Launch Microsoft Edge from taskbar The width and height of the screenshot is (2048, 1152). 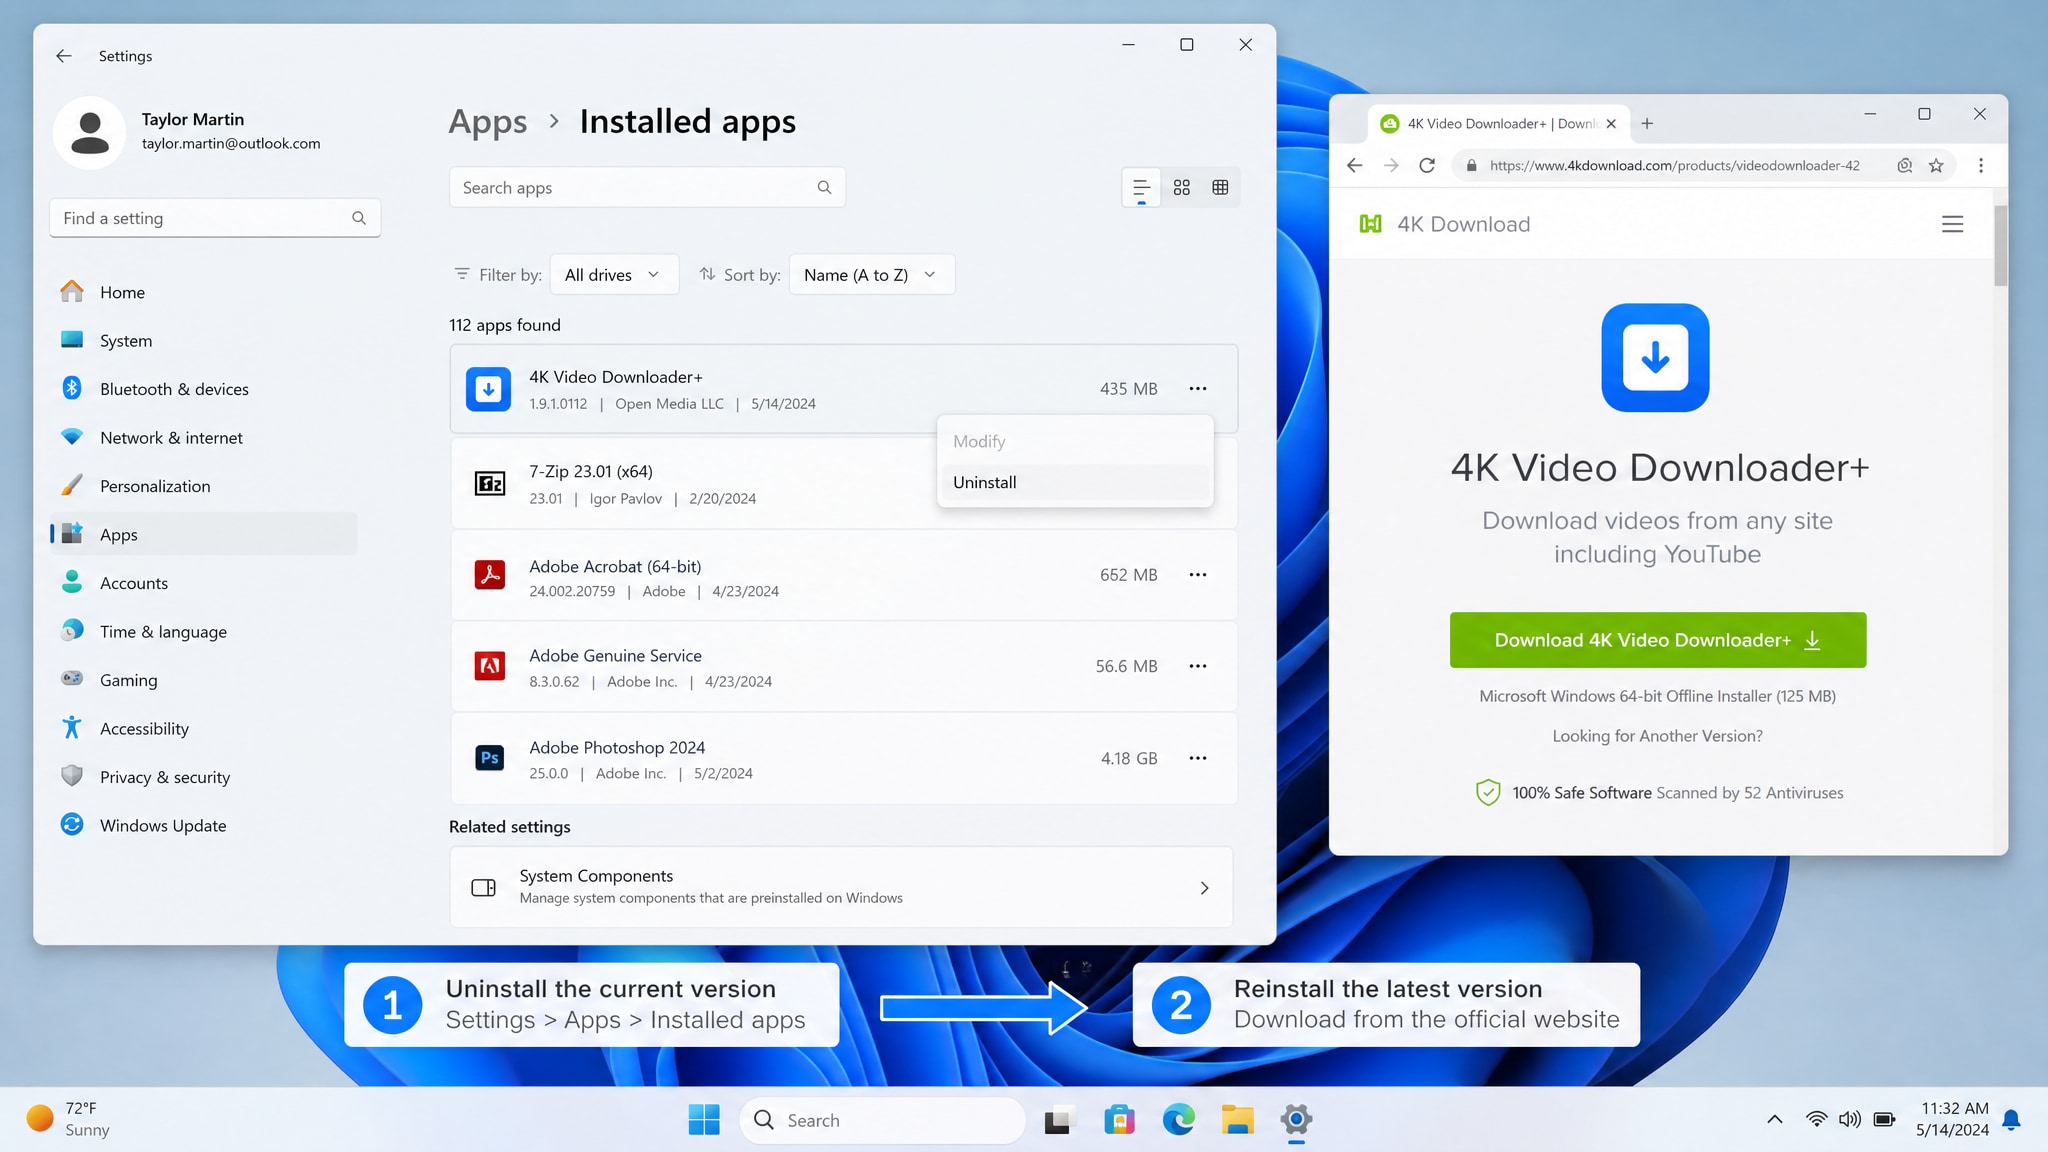(1178, 1120)
